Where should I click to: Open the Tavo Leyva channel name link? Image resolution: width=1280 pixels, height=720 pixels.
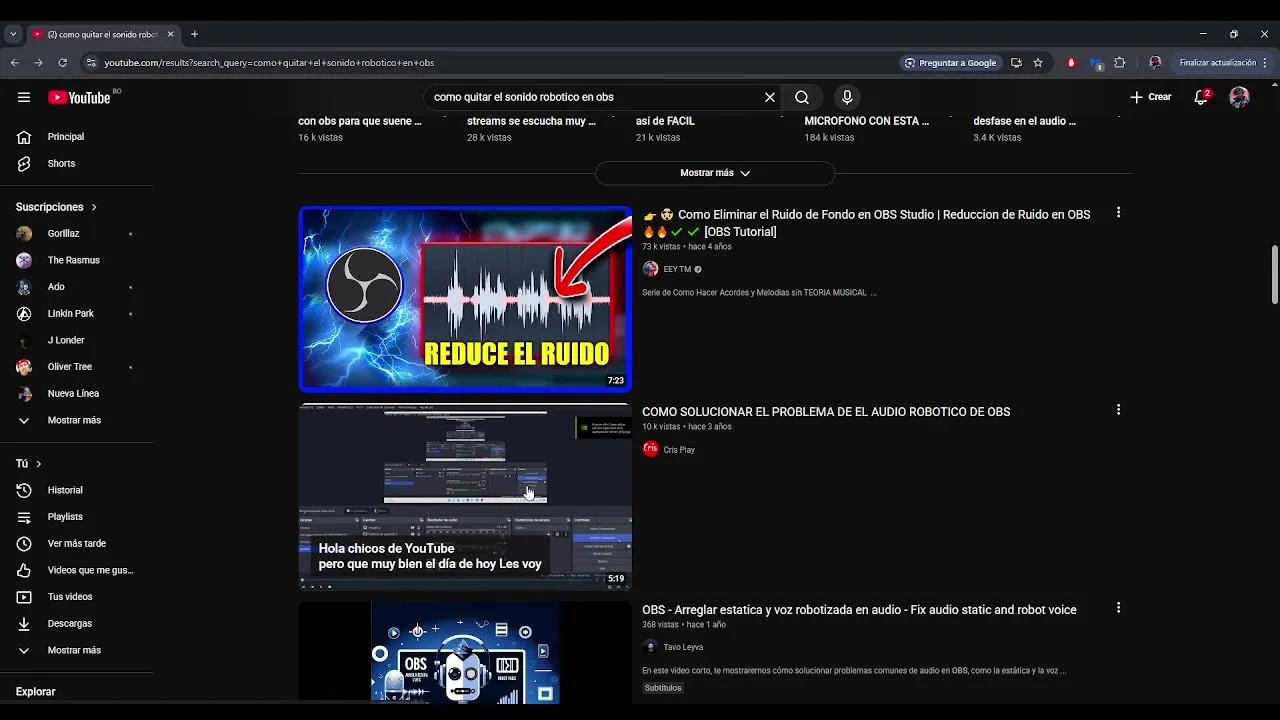[683, 647]
